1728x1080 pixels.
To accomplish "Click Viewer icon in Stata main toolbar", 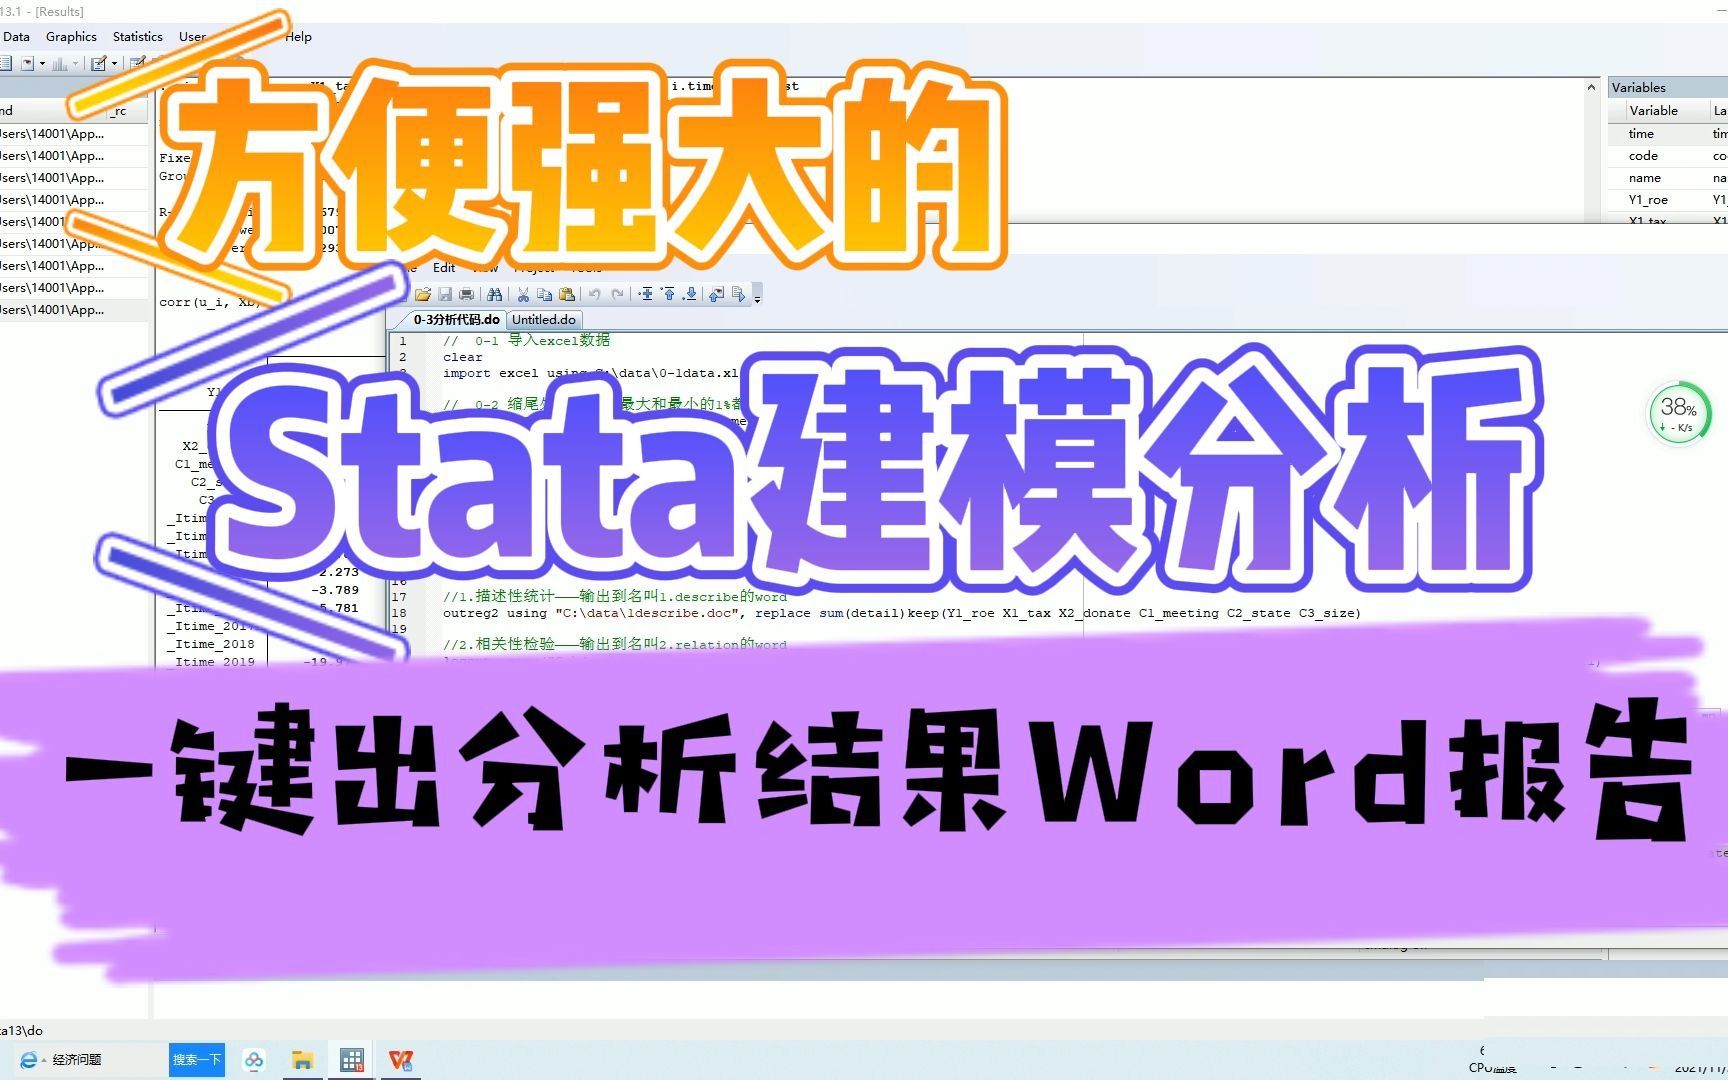I will pos(27,63).
